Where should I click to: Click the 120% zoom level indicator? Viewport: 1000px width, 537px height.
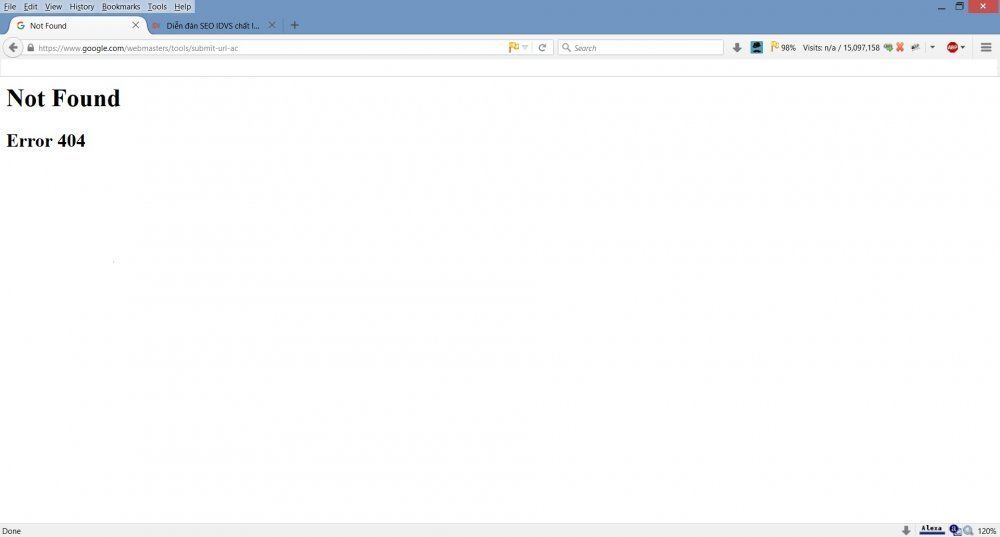click(987, 531)
